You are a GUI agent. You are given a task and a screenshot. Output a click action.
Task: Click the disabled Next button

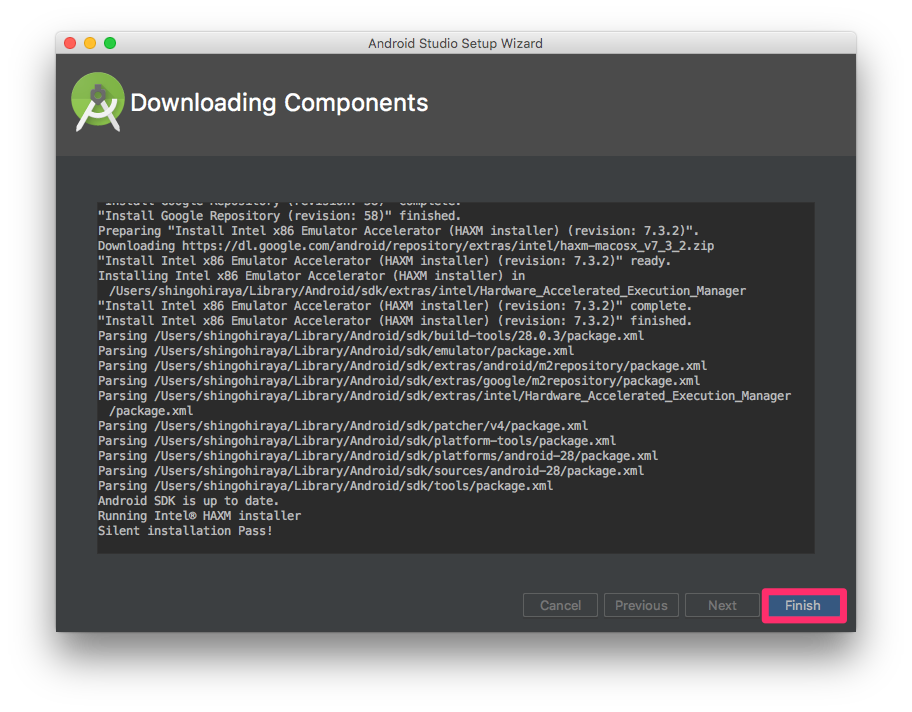(x=722, y=606)
